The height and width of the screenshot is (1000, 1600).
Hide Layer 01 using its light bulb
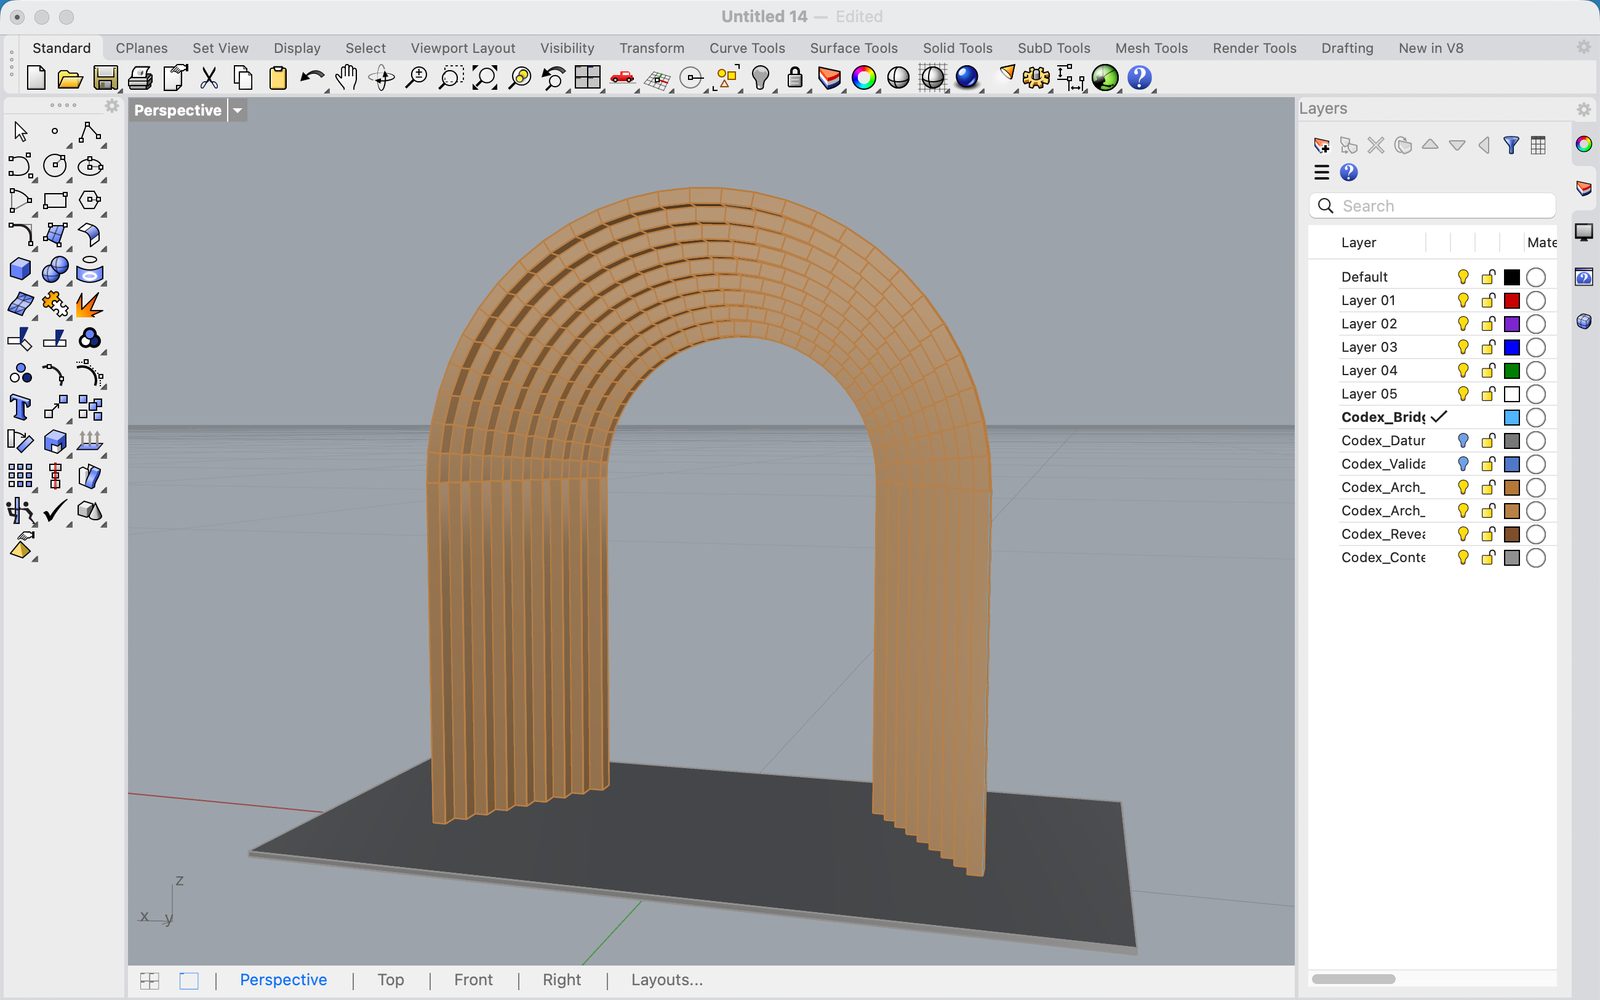pos(1463,300)
